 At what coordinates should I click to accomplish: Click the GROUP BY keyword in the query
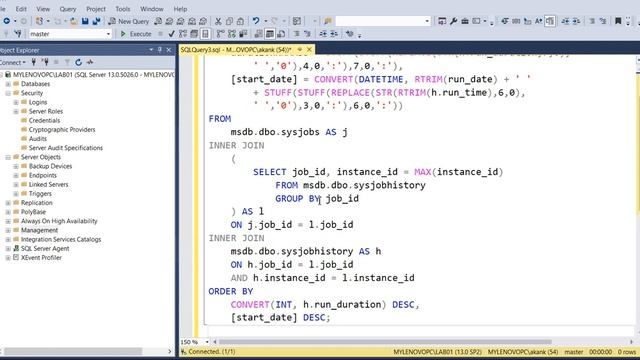point(298,198)
